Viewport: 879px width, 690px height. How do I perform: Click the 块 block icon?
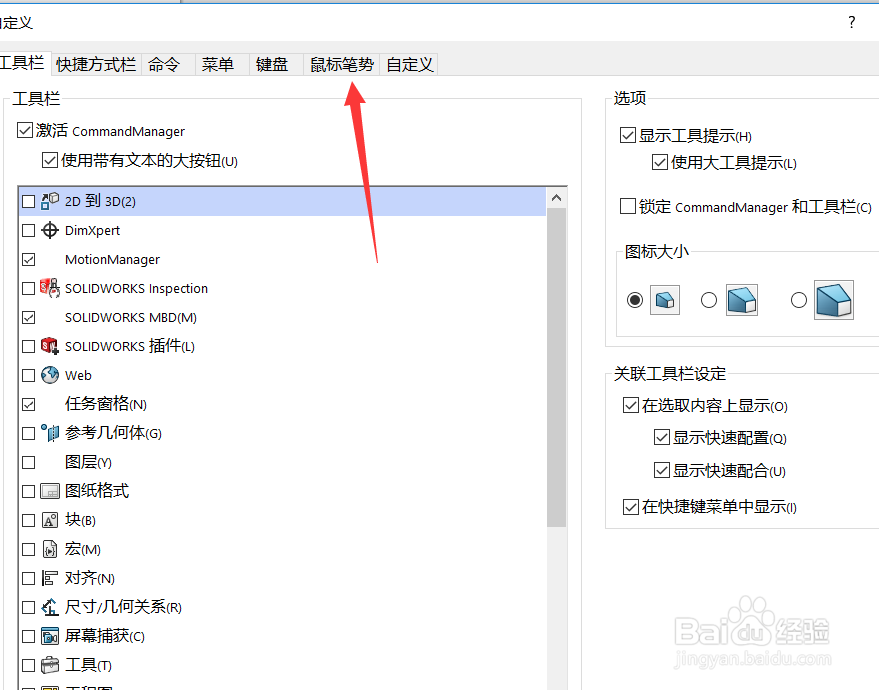pyautogui.click(x=50, y=520)
